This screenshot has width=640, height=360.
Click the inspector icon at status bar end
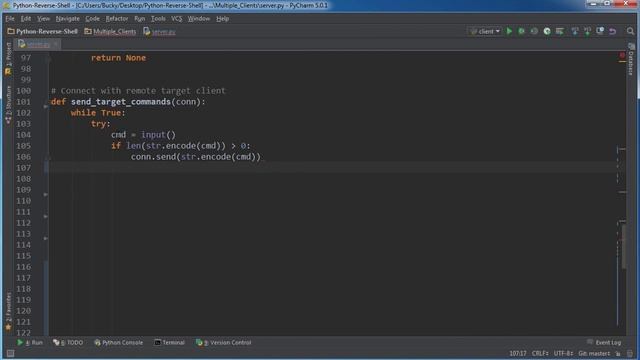pyautogui.click(x=630, y=353)
